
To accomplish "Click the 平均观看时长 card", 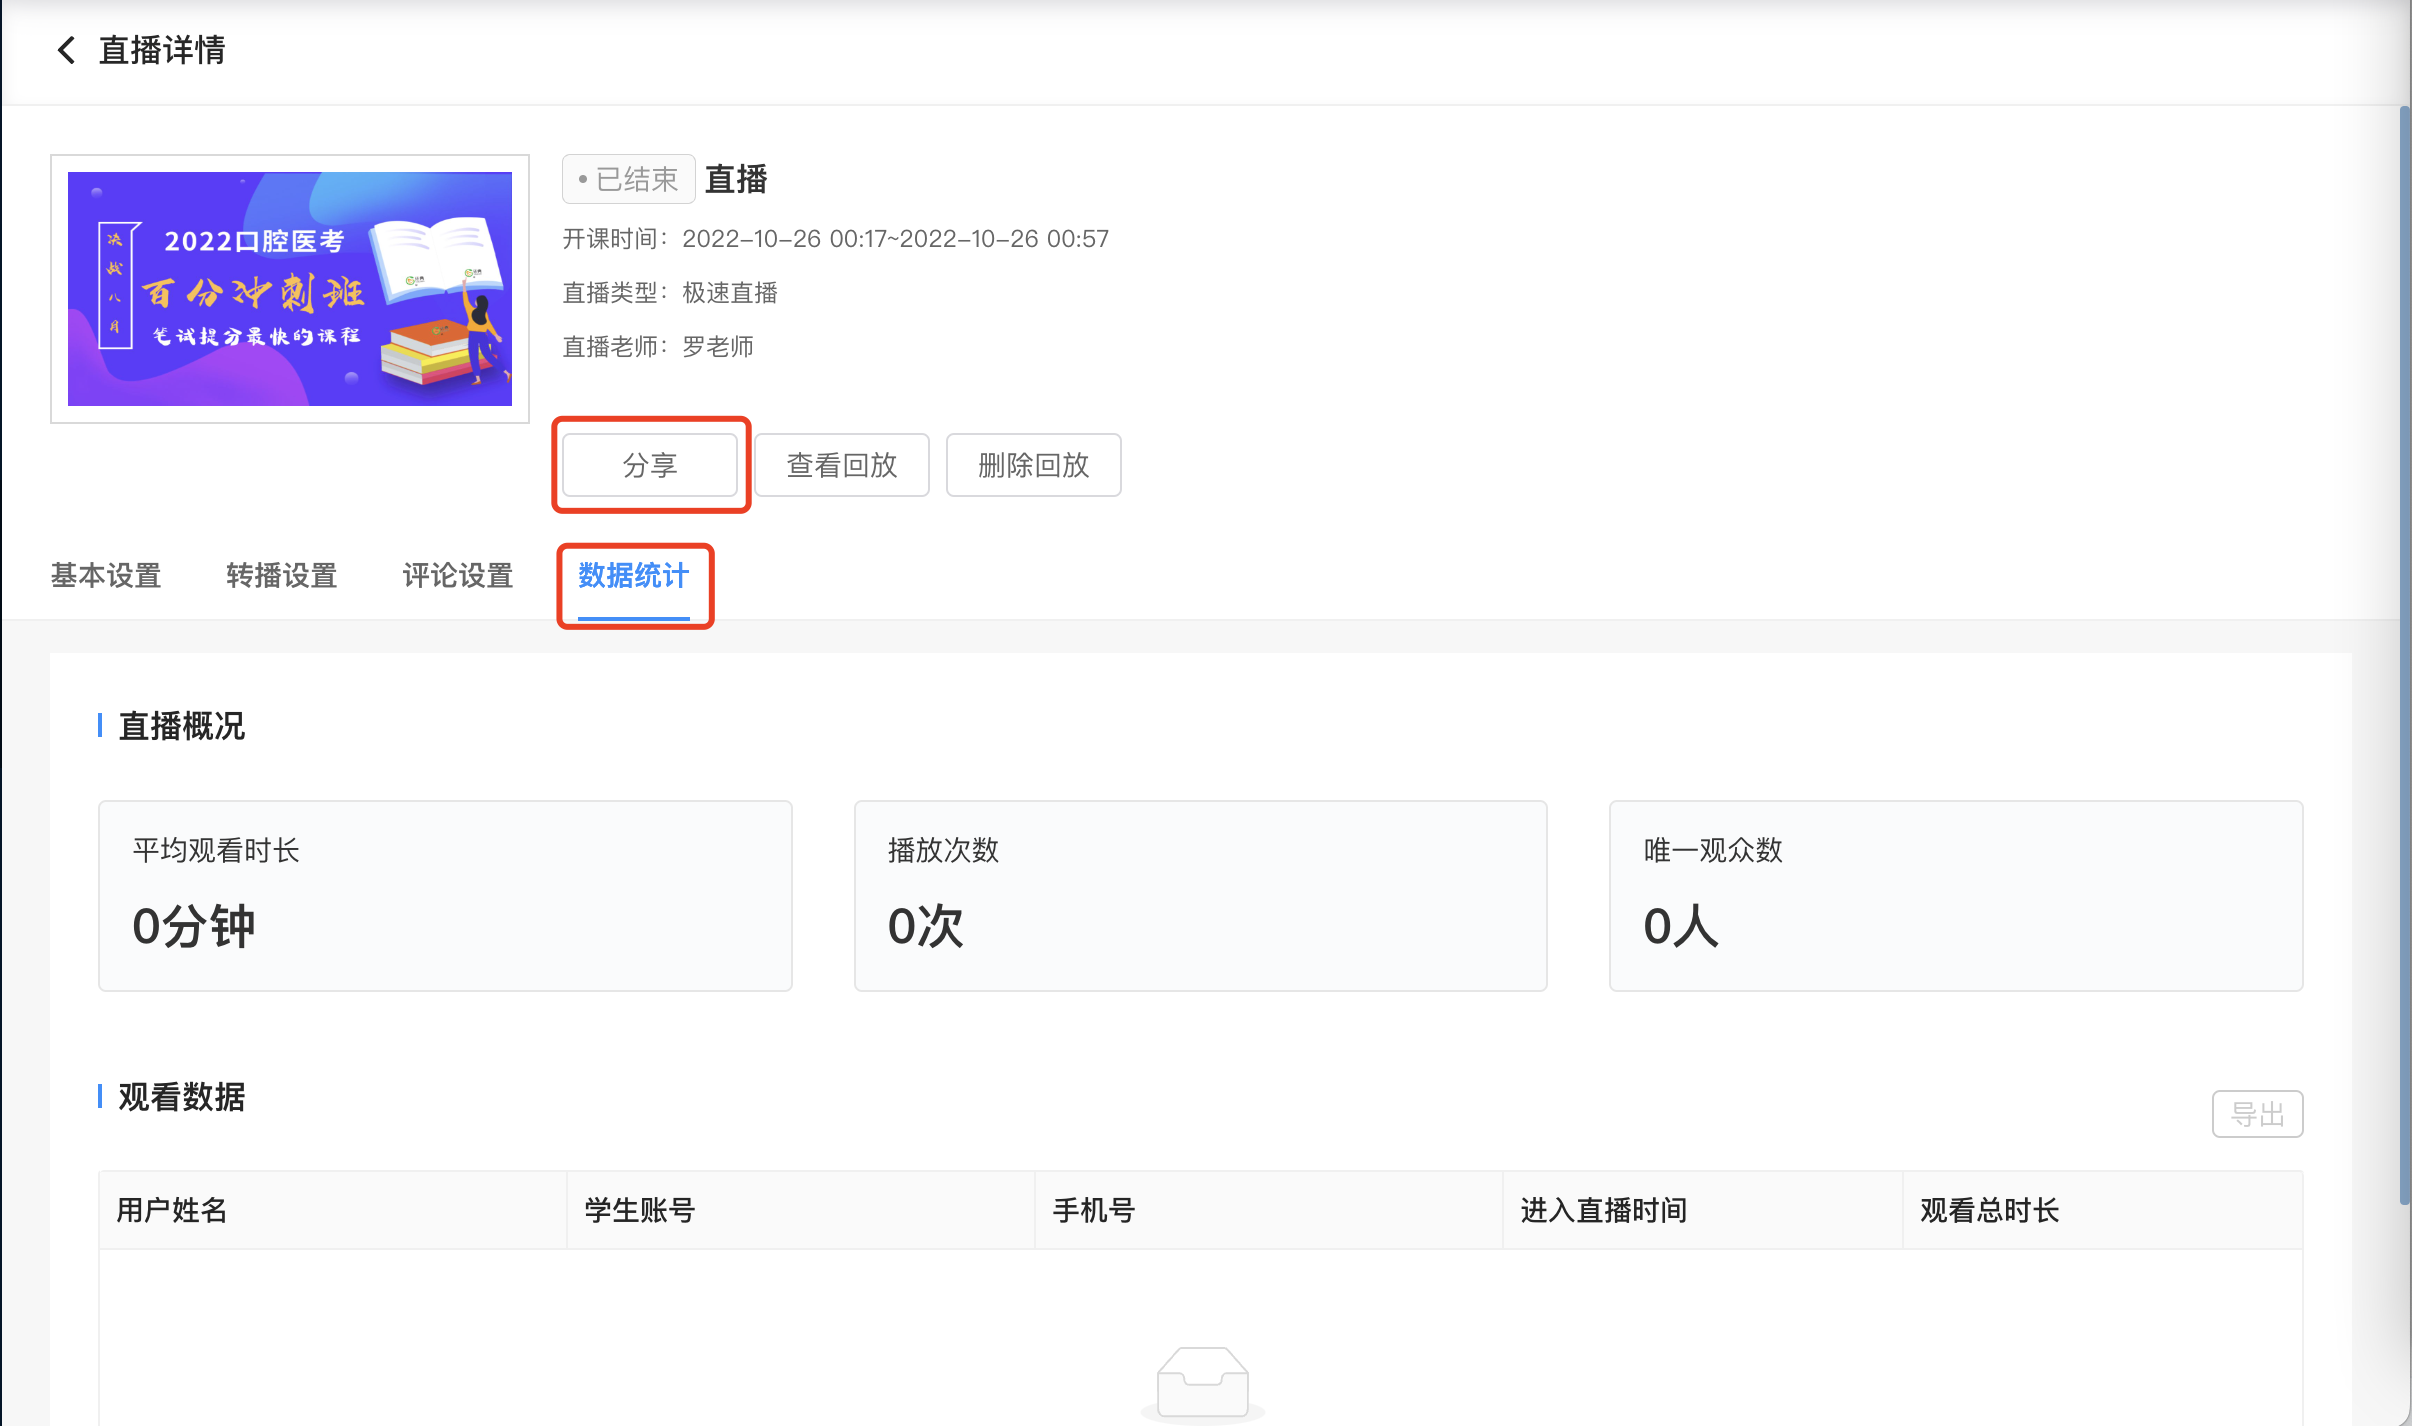I will pyautogui.click(x=445, y=896).
